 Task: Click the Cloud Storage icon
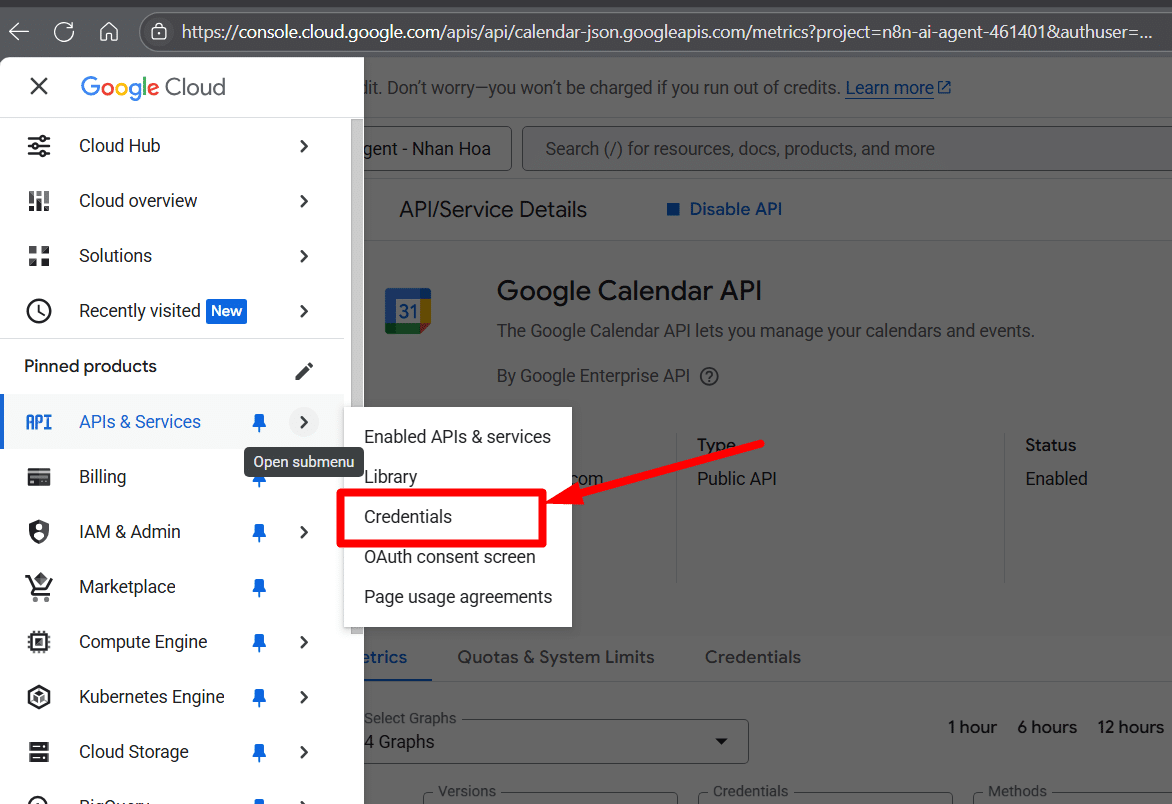(39, 752)
